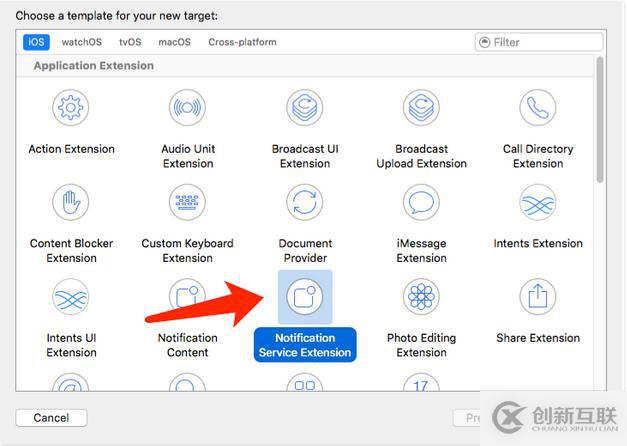Click the Custom Keyboard Extension label
This screenshot has height=446, width=627.
coord(187,250)
